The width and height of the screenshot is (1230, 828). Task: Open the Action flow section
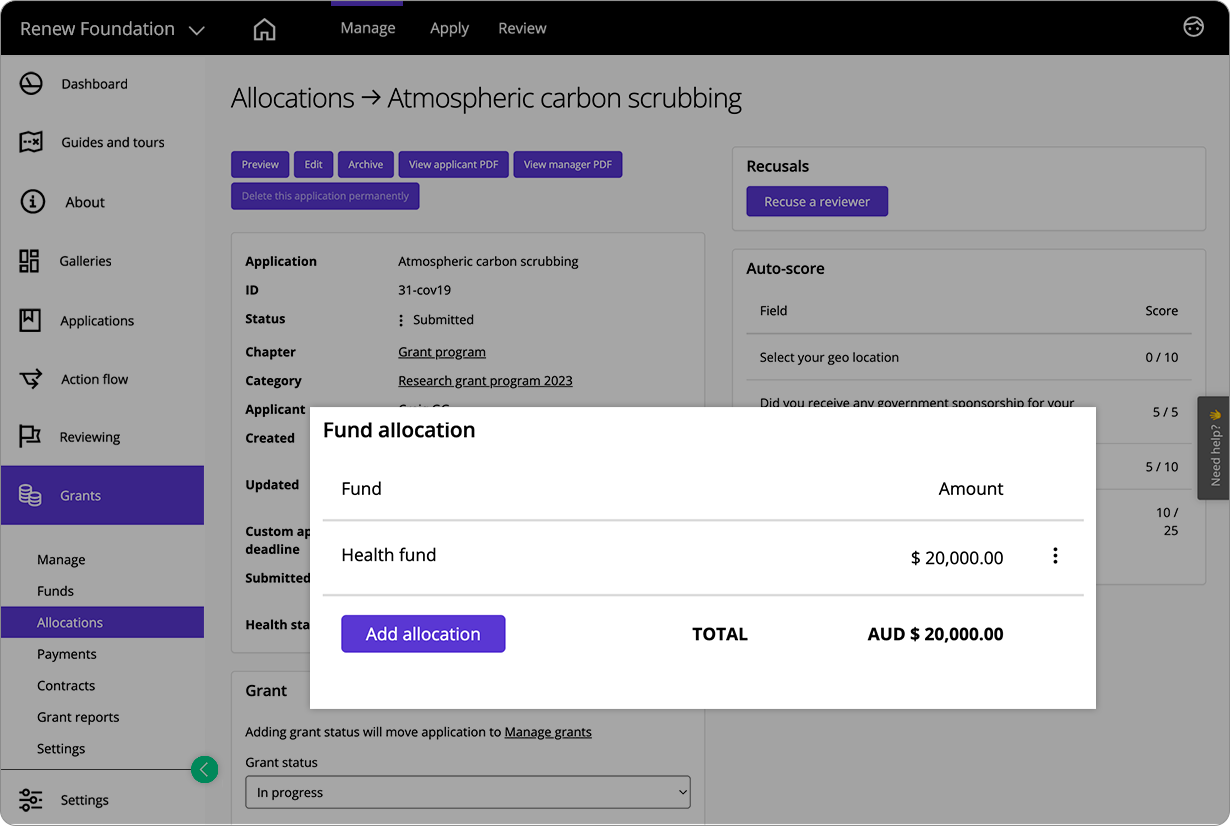tap(93, 379)
